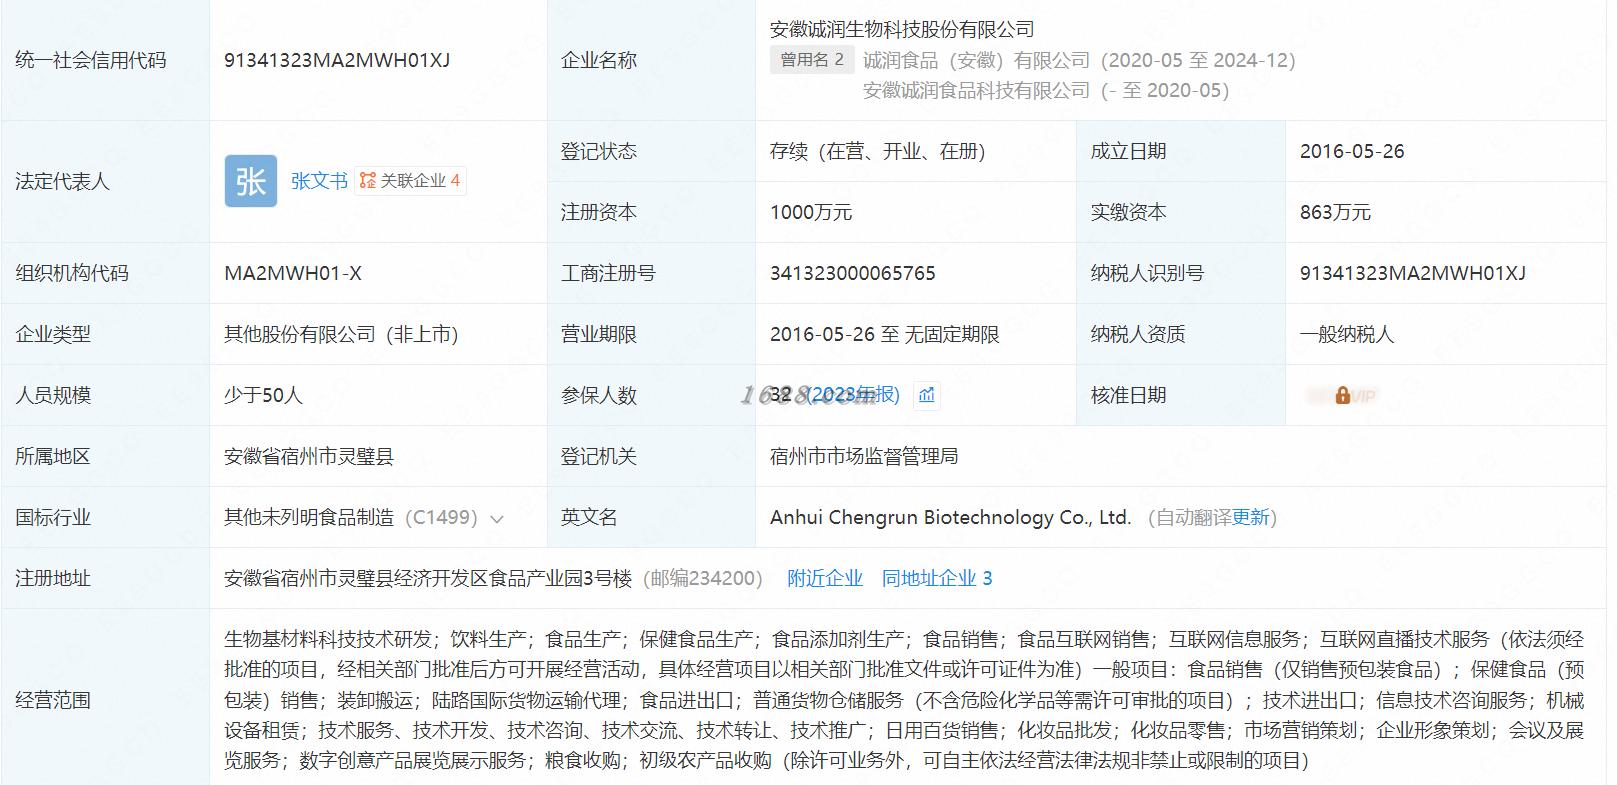Click the 法定代表人 label cell
This screenshot has height=785, width=1617.
tap(105, 181)
